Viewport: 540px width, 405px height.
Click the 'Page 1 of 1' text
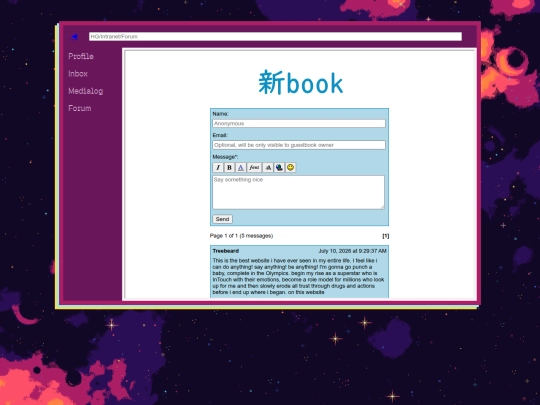pyautogui.click(x=224, y=236)
